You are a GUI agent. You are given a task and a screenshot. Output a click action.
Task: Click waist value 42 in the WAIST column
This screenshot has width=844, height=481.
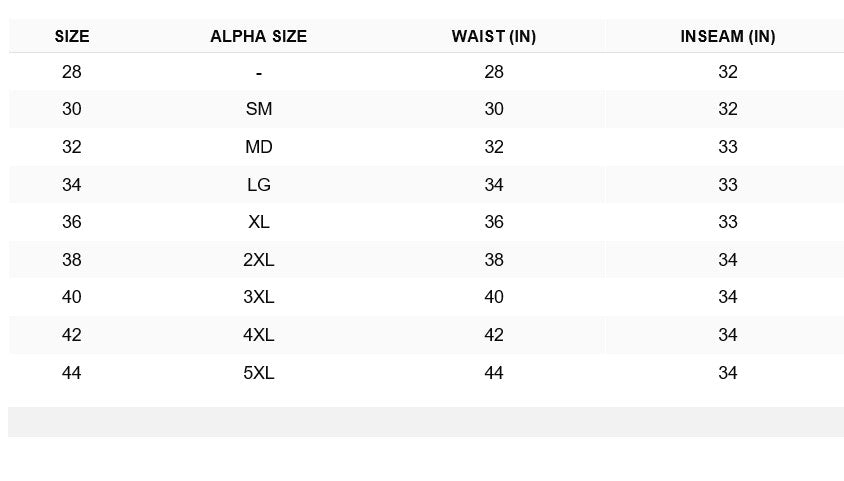tap(494, 335)
